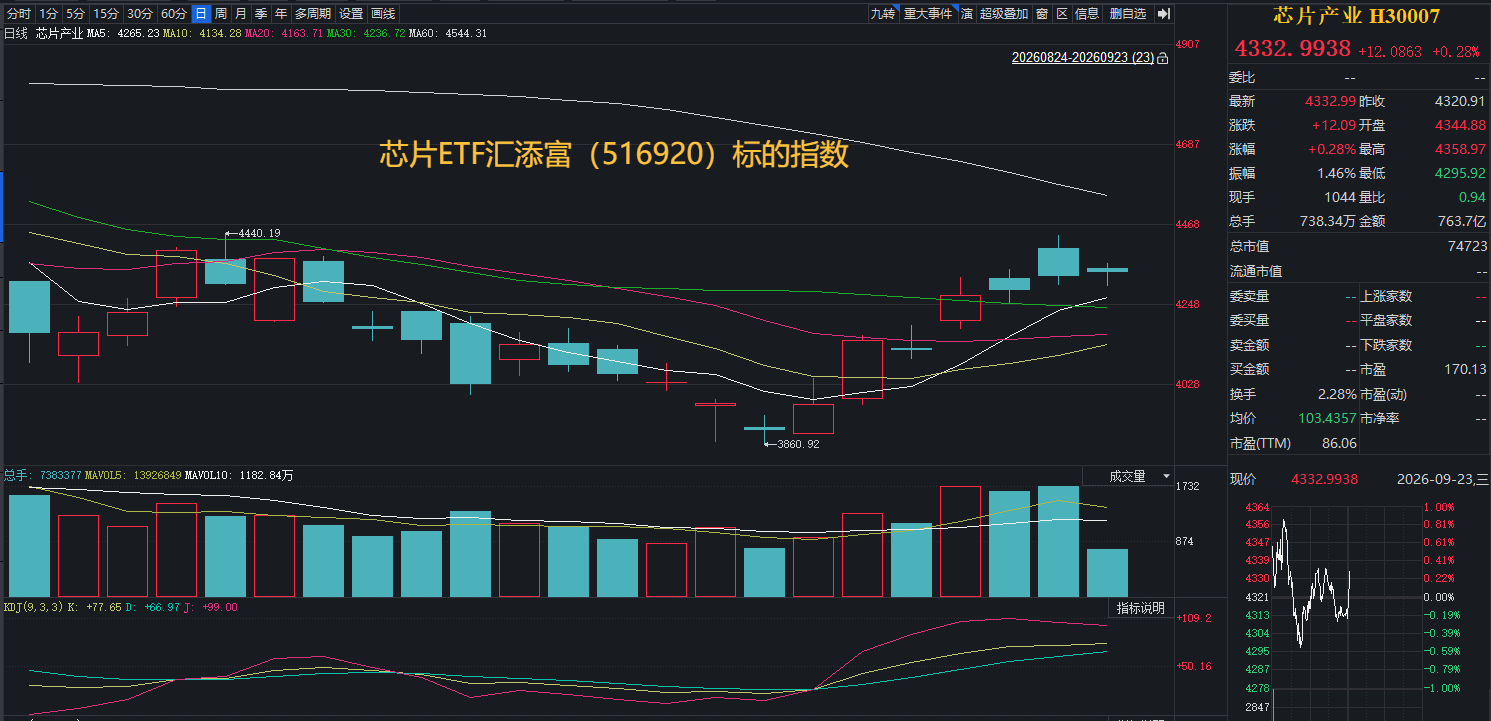Click the latest price 4332.9938 in the header
This screenshot has width=1491, height=721.
[x=1293, y=49]
